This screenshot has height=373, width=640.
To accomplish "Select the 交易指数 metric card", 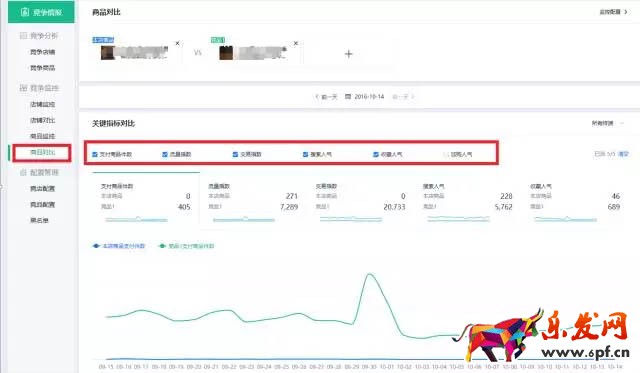I will 360,199.
